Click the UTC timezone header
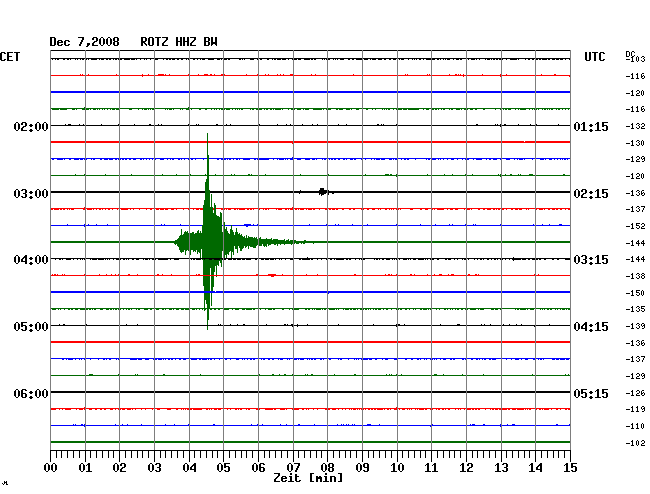 (x=594, y=57)
